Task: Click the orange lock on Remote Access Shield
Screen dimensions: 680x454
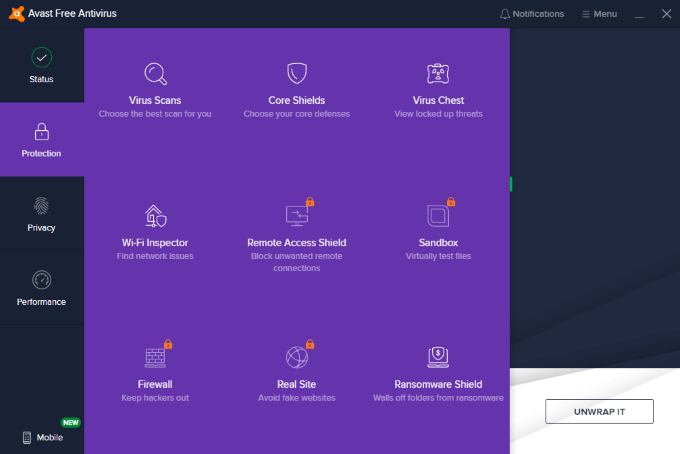Action: 310,202
